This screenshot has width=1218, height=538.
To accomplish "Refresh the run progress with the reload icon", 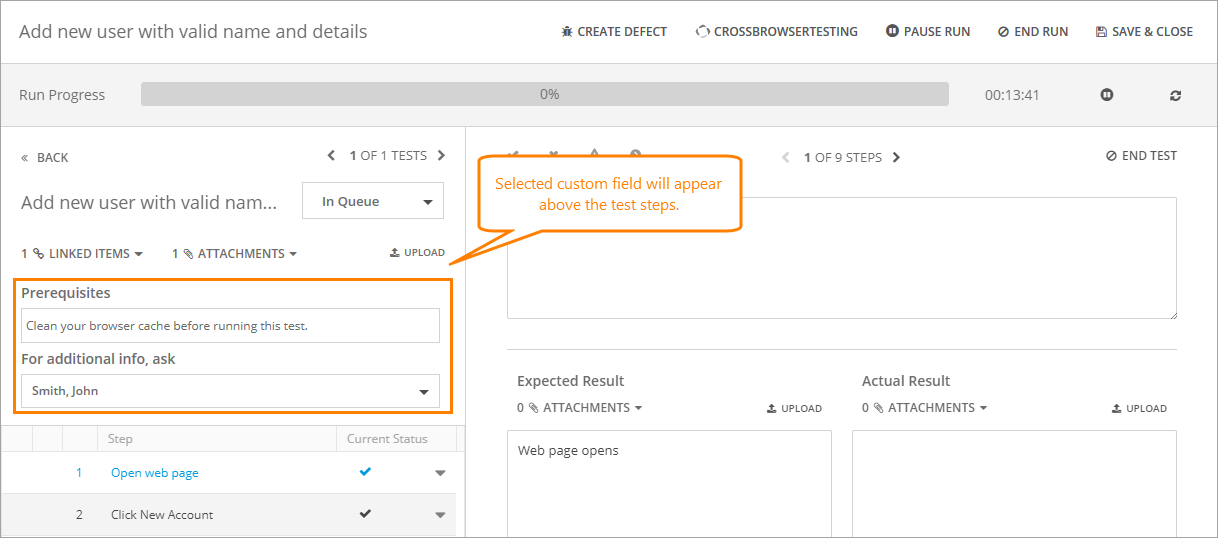I will pyautogui.click(x=1175, y=95).
